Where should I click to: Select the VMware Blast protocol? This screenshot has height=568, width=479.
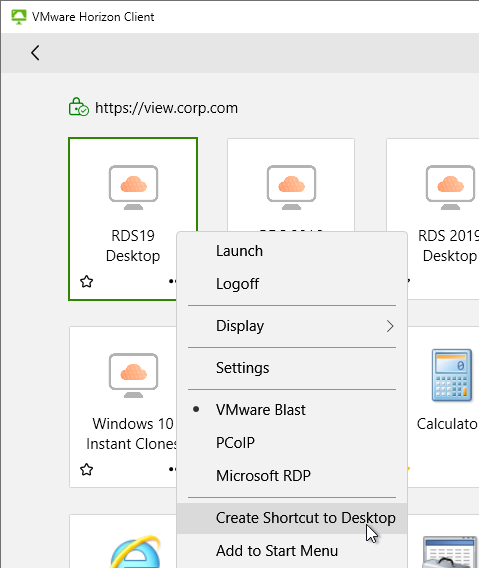coord(292,410)
